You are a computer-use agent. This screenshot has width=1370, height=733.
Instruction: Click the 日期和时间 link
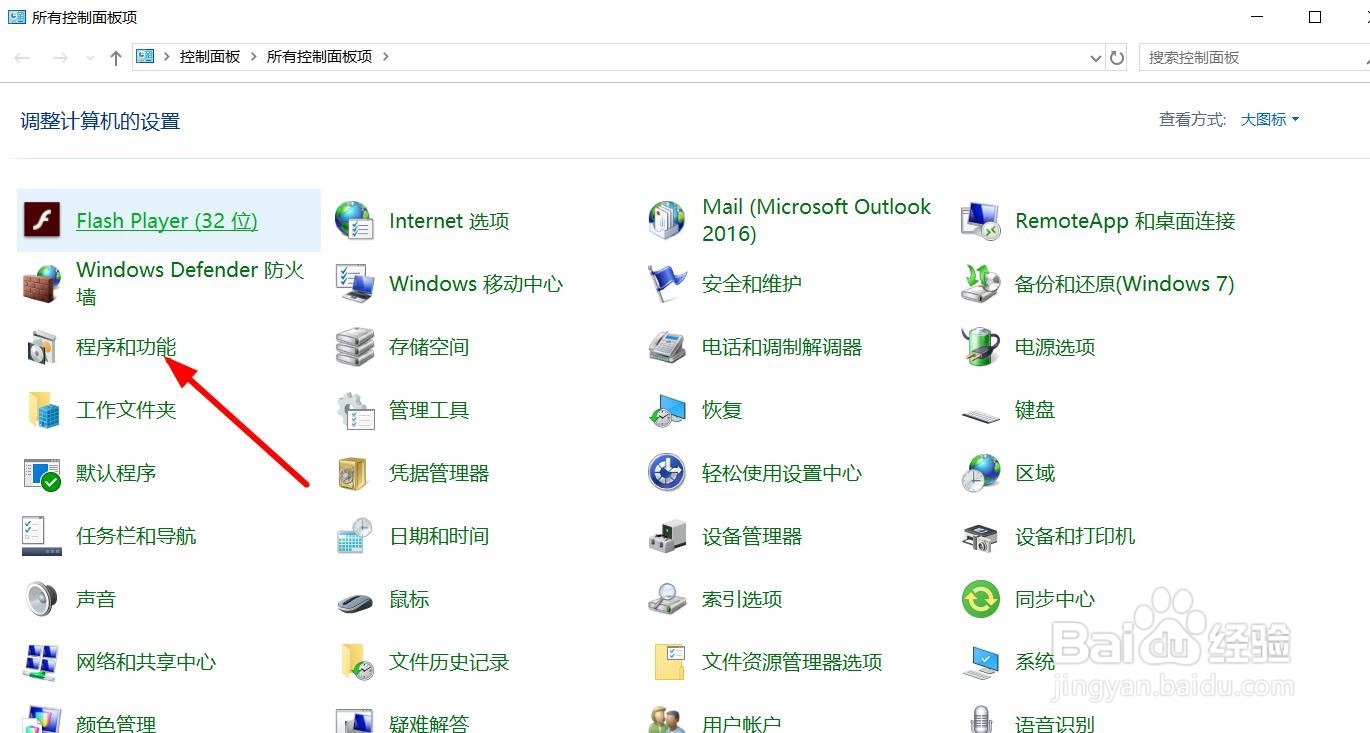(x=439, y=536)
